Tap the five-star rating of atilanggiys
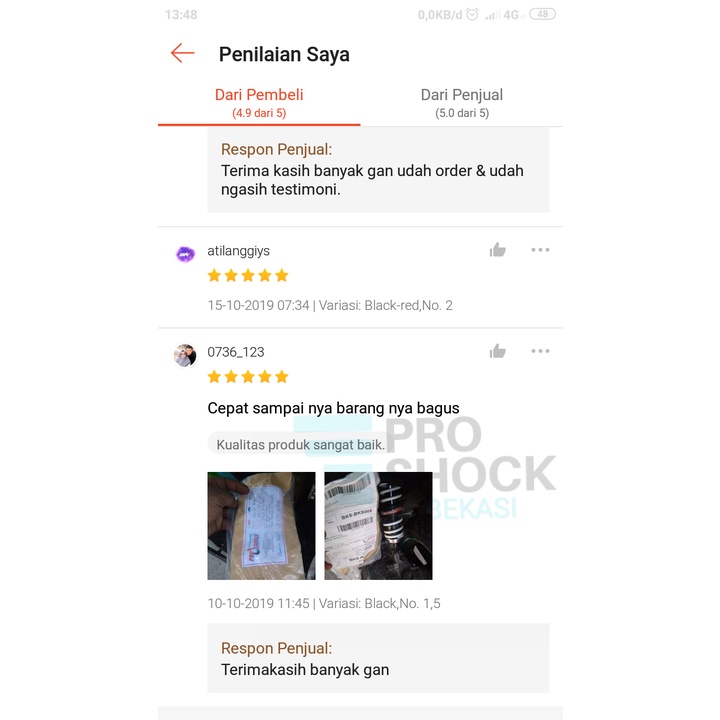 248,276
